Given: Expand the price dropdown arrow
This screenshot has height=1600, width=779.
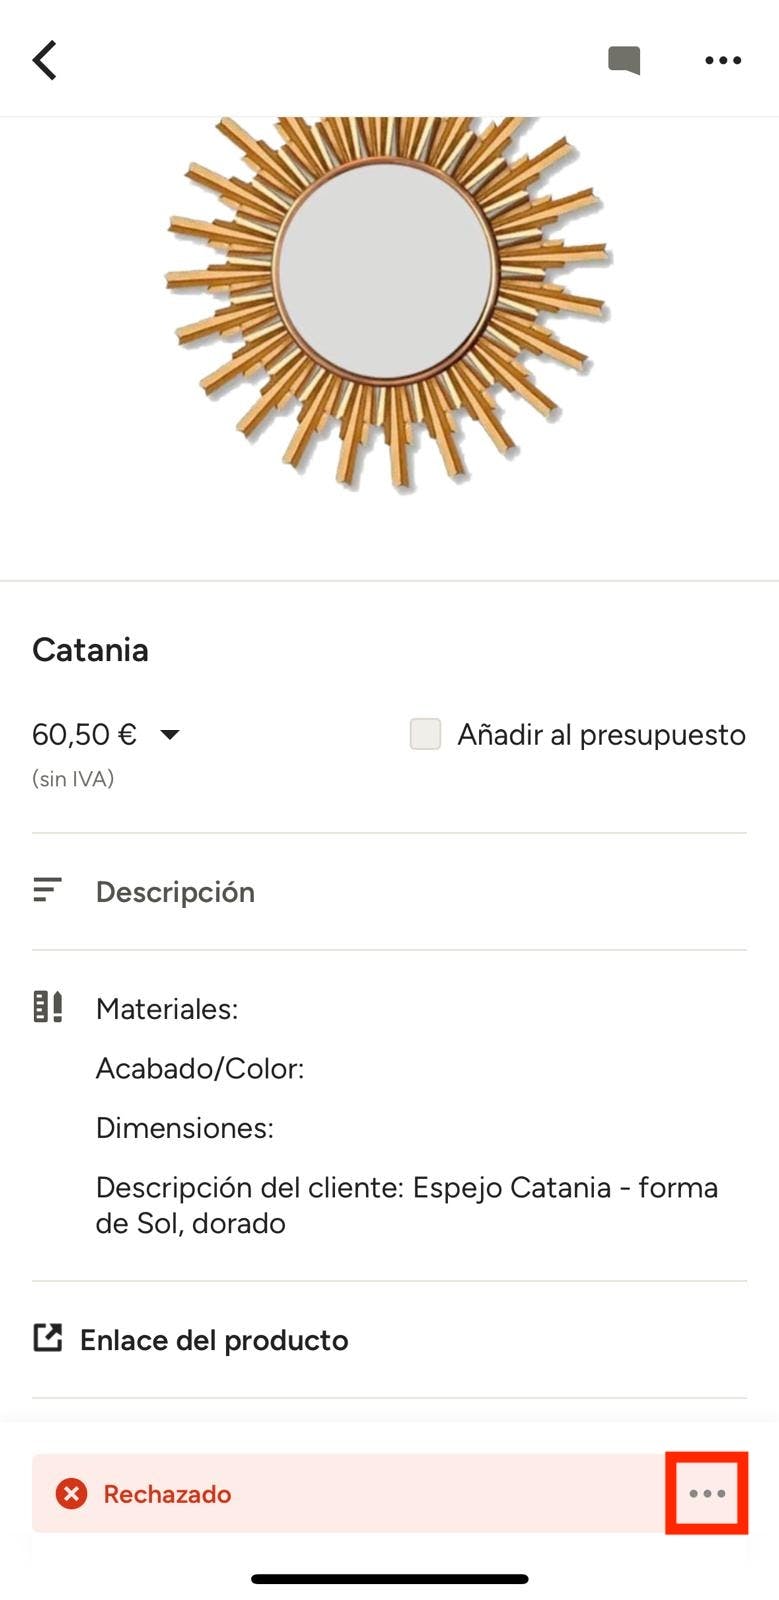Looking at the screenshot, I should pyautogui.click(x=170, y=735).
